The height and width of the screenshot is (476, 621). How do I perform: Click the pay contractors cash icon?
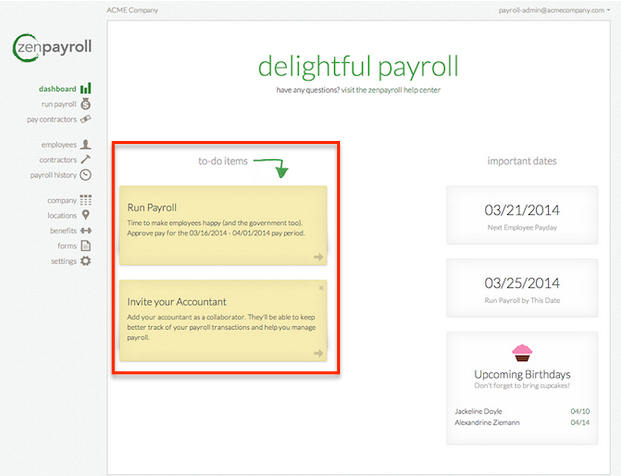[86, 119]
